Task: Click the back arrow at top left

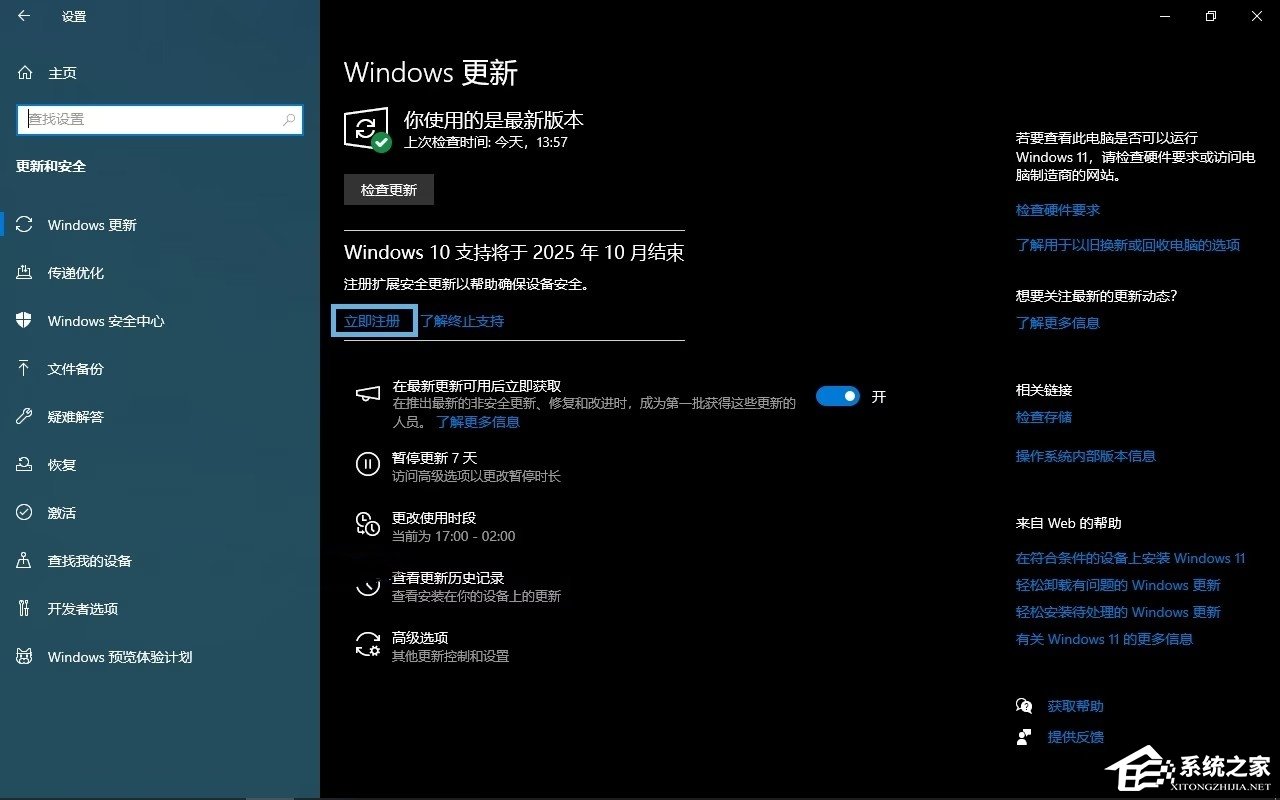Action: pyautogui.click(x=22, y=16)
